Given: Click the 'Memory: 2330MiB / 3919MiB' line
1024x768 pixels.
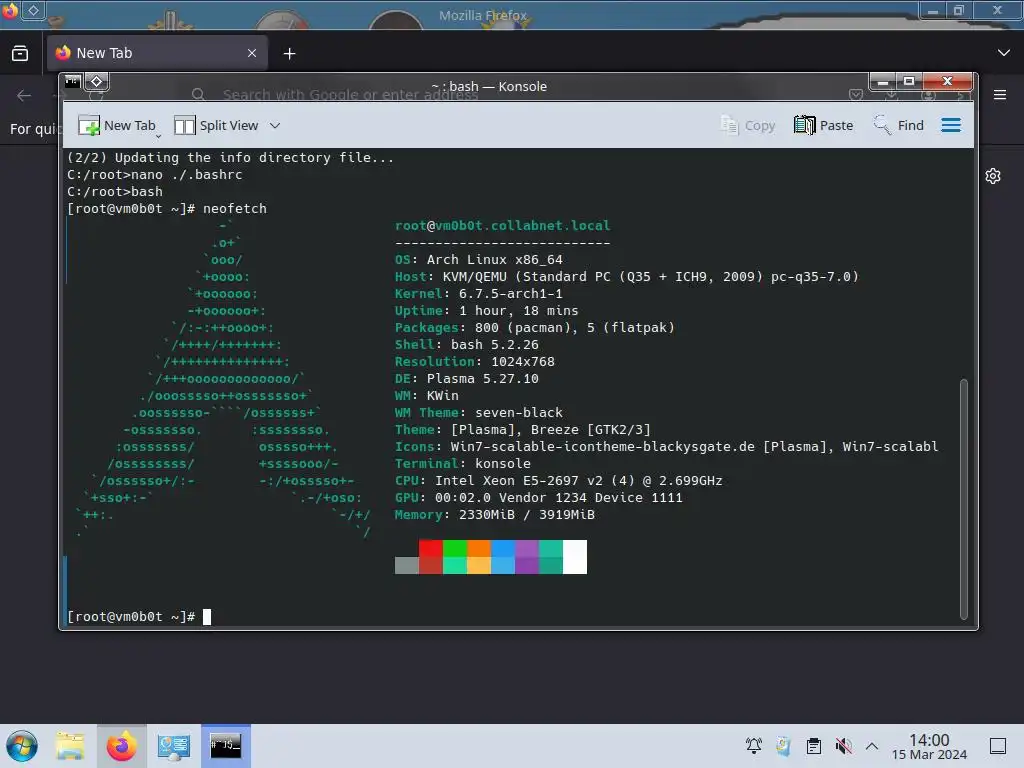Looking at the screenshot, I should pyautogui.click(x=494, y=515).
